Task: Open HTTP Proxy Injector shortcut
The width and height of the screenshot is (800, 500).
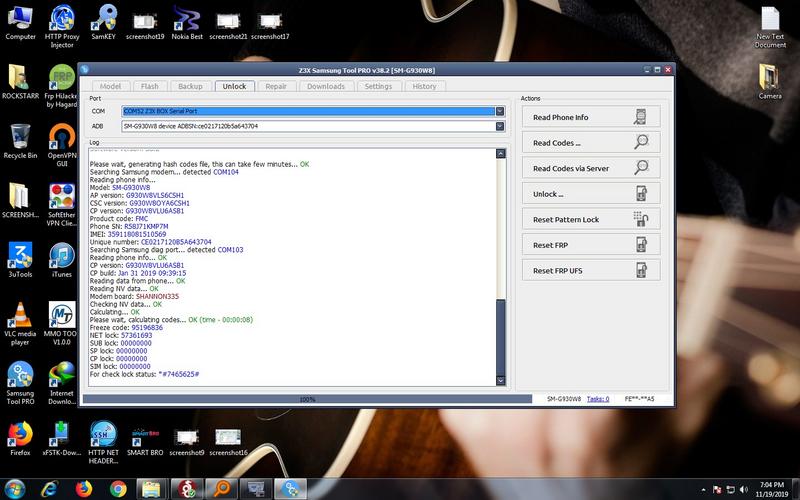Action: click(x=62, y=27)
